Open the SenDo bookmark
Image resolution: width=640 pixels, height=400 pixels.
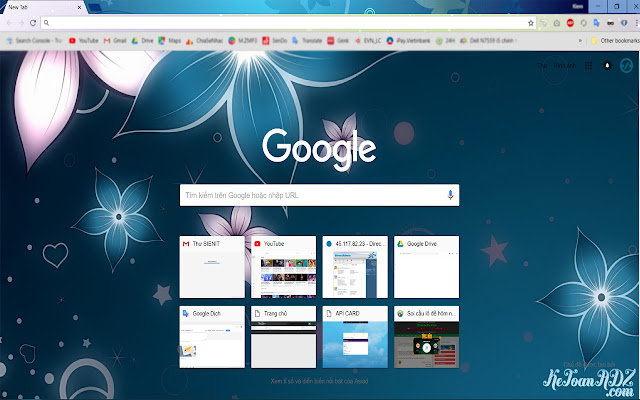[x=275, y=41]
